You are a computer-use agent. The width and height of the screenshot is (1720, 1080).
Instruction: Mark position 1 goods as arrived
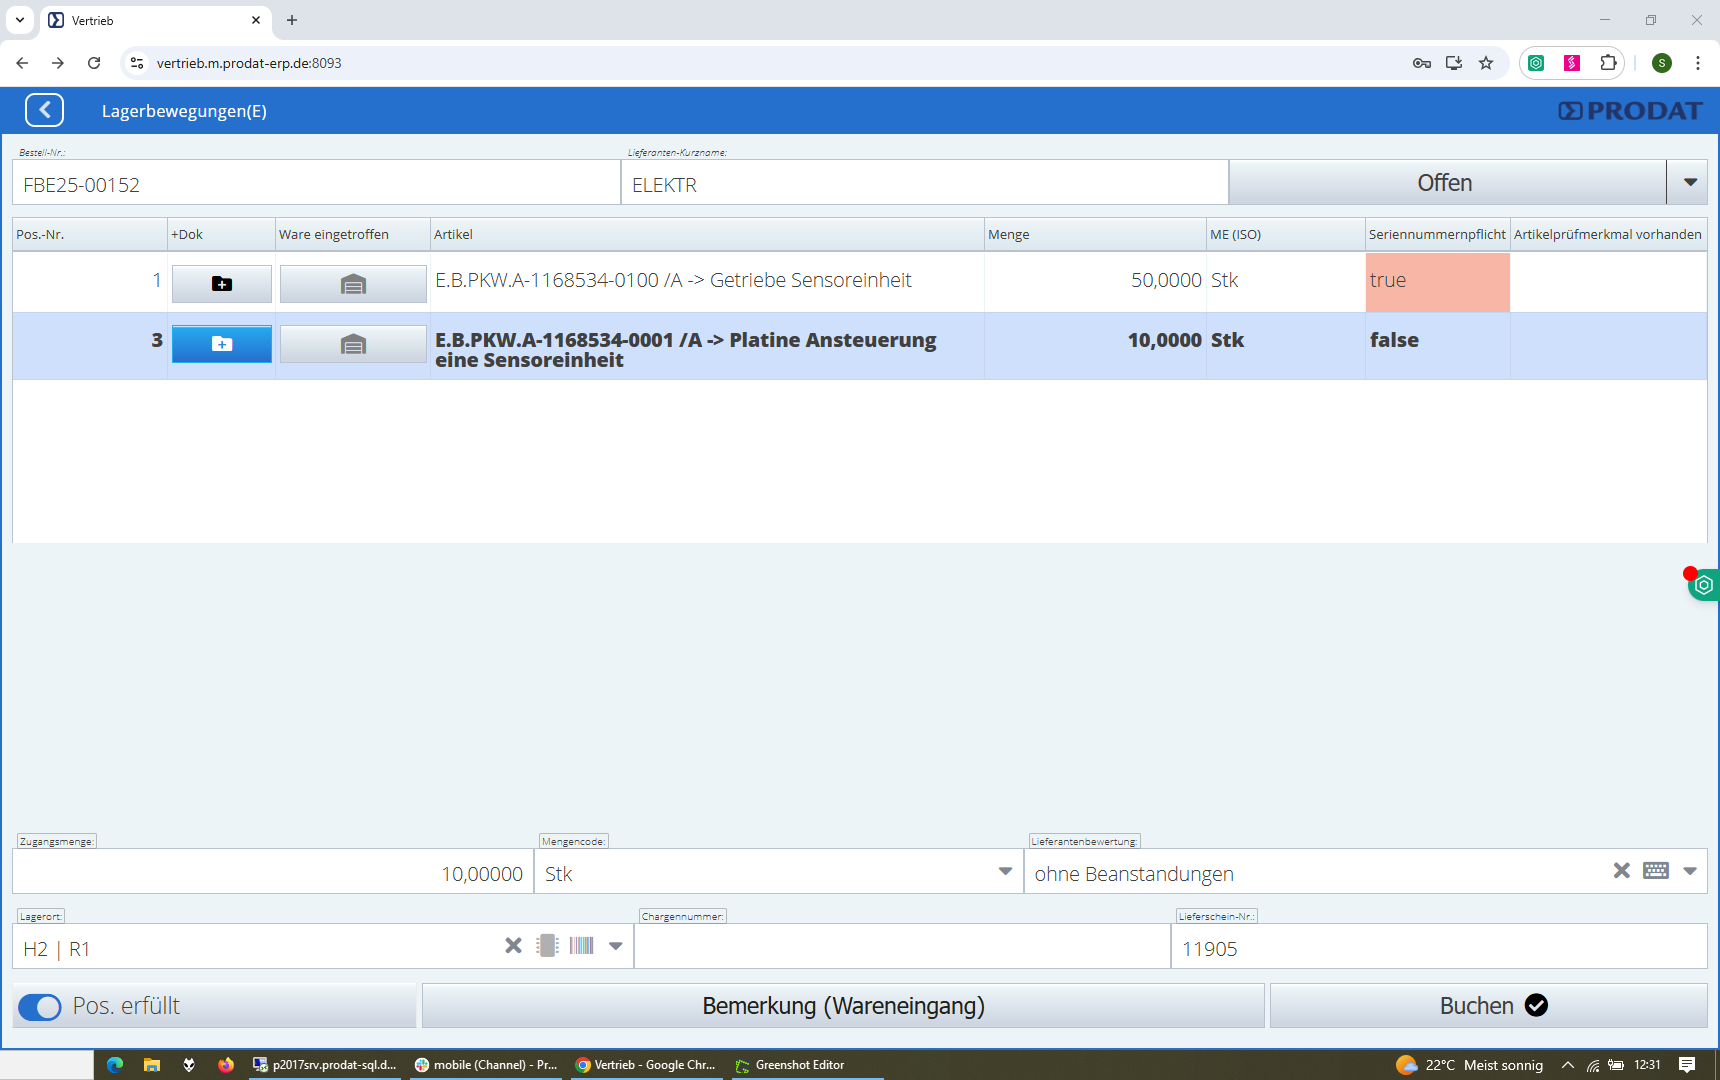(x=353, y=284)
